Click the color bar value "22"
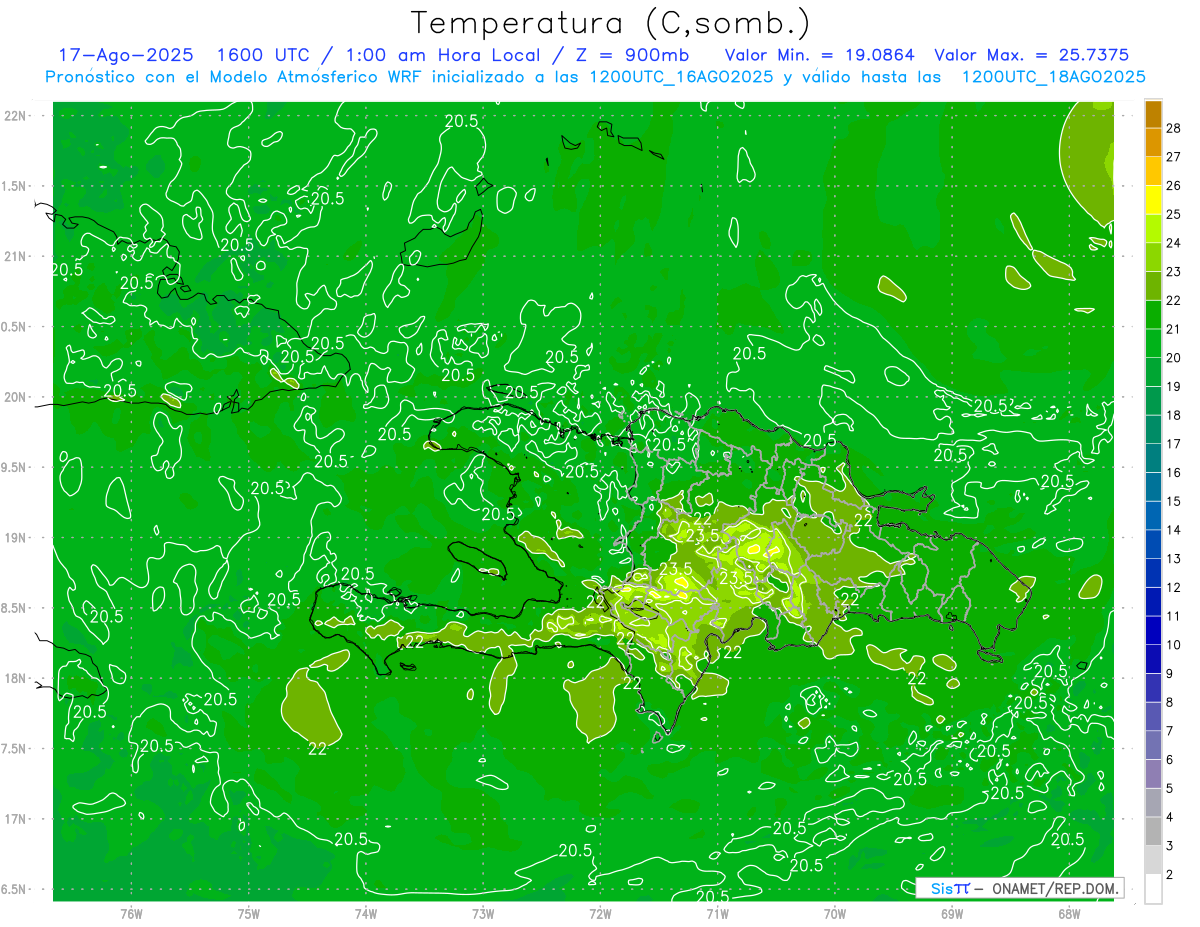1200x927 pixels. point(1174,300)
